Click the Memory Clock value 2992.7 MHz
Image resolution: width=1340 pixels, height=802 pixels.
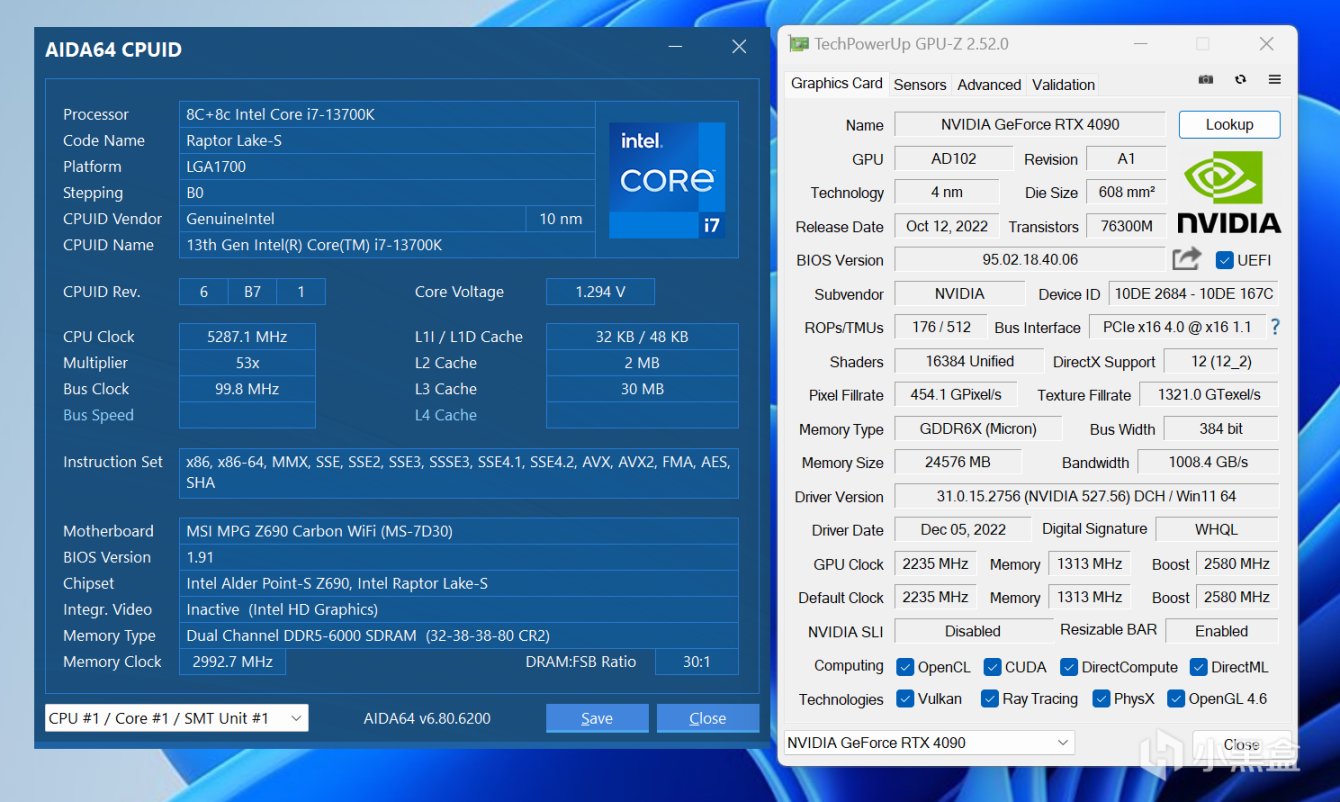[232, 661]
